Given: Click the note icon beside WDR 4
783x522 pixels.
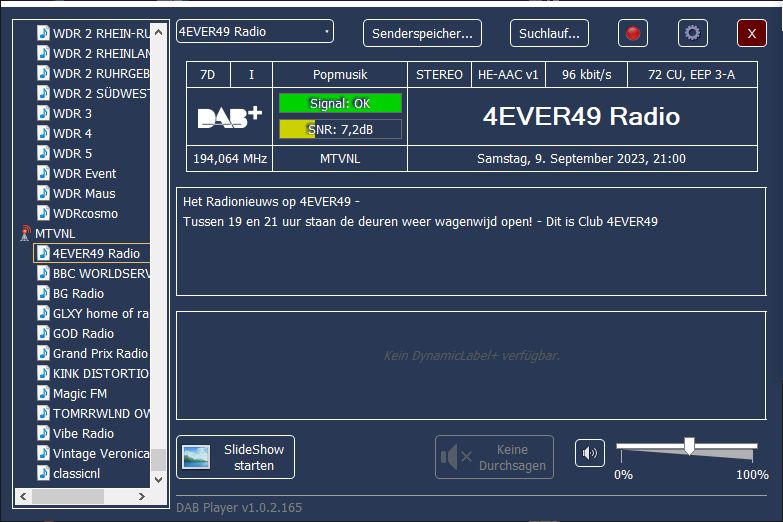Looking at the screenshot, I should coord(43,133).
